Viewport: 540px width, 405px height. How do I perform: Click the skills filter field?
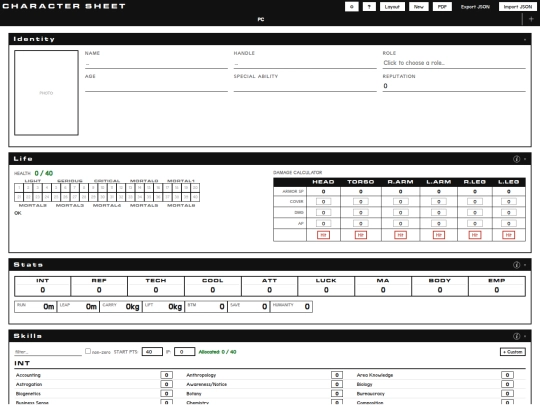pyautogui.click(x=48, y=352)
